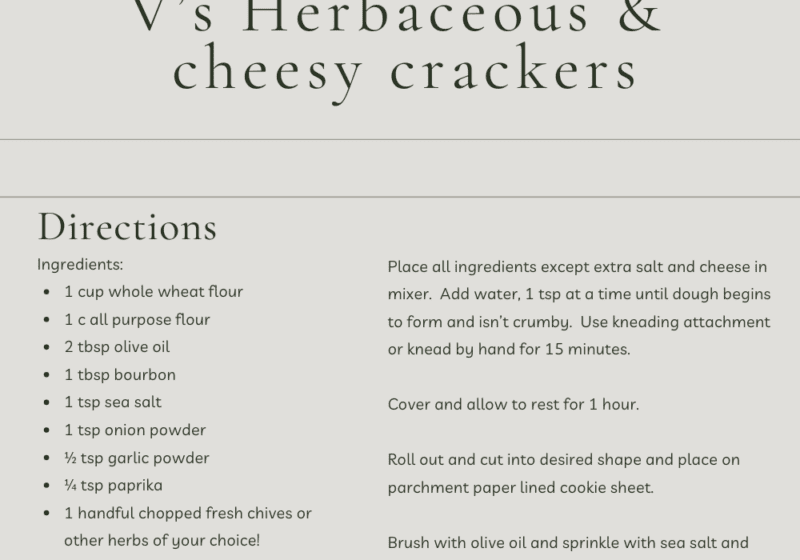Click the "¼ tsp paprika" ingredient
Image resolution: width=800 pixels, height=560 pixels.
113,485
